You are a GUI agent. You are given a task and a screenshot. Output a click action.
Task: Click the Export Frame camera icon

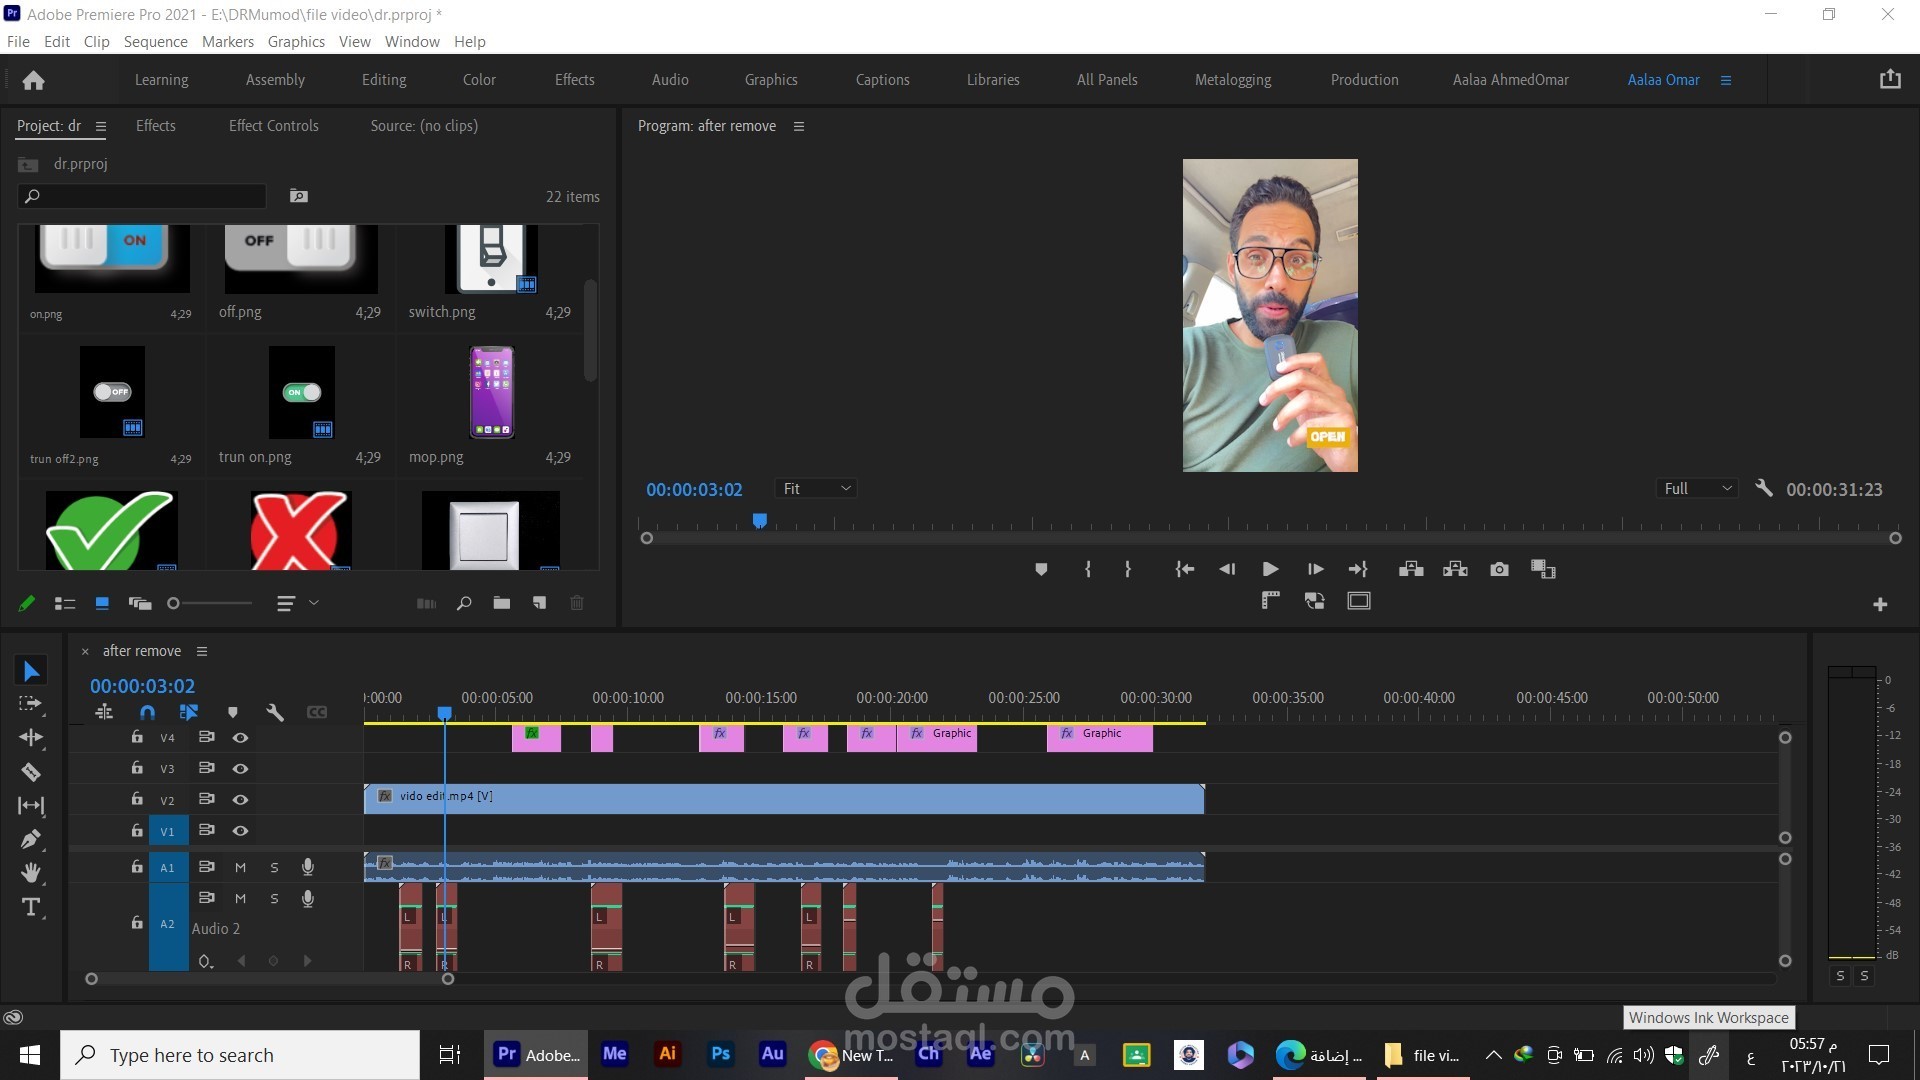coord(1499,570)
